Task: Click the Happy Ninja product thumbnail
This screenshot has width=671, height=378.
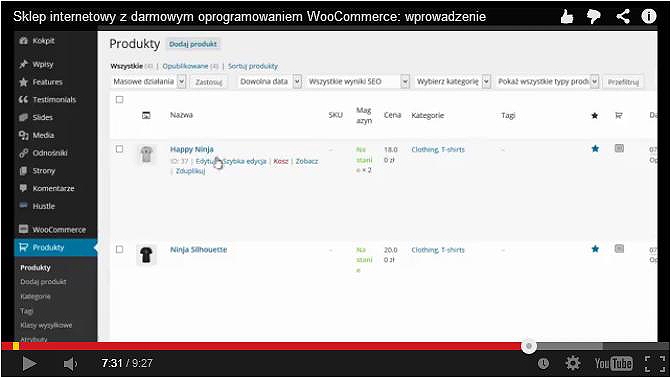Action: tap(146, 155)
